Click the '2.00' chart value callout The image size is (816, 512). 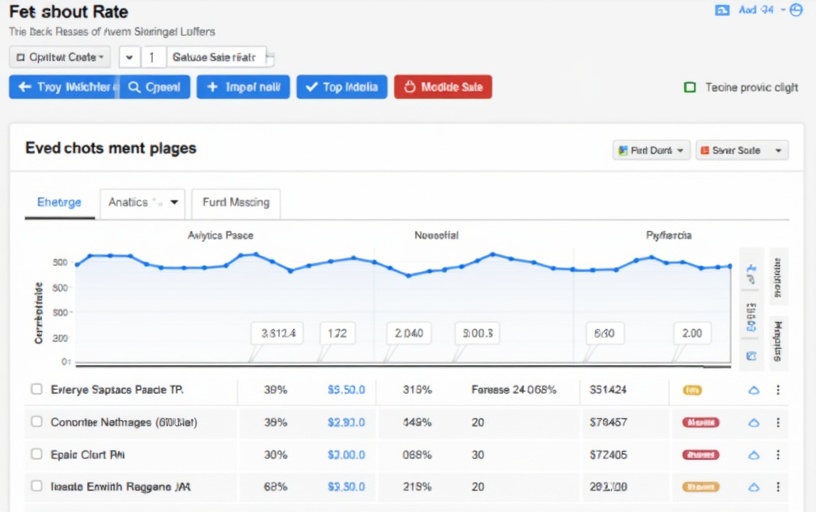692,333
